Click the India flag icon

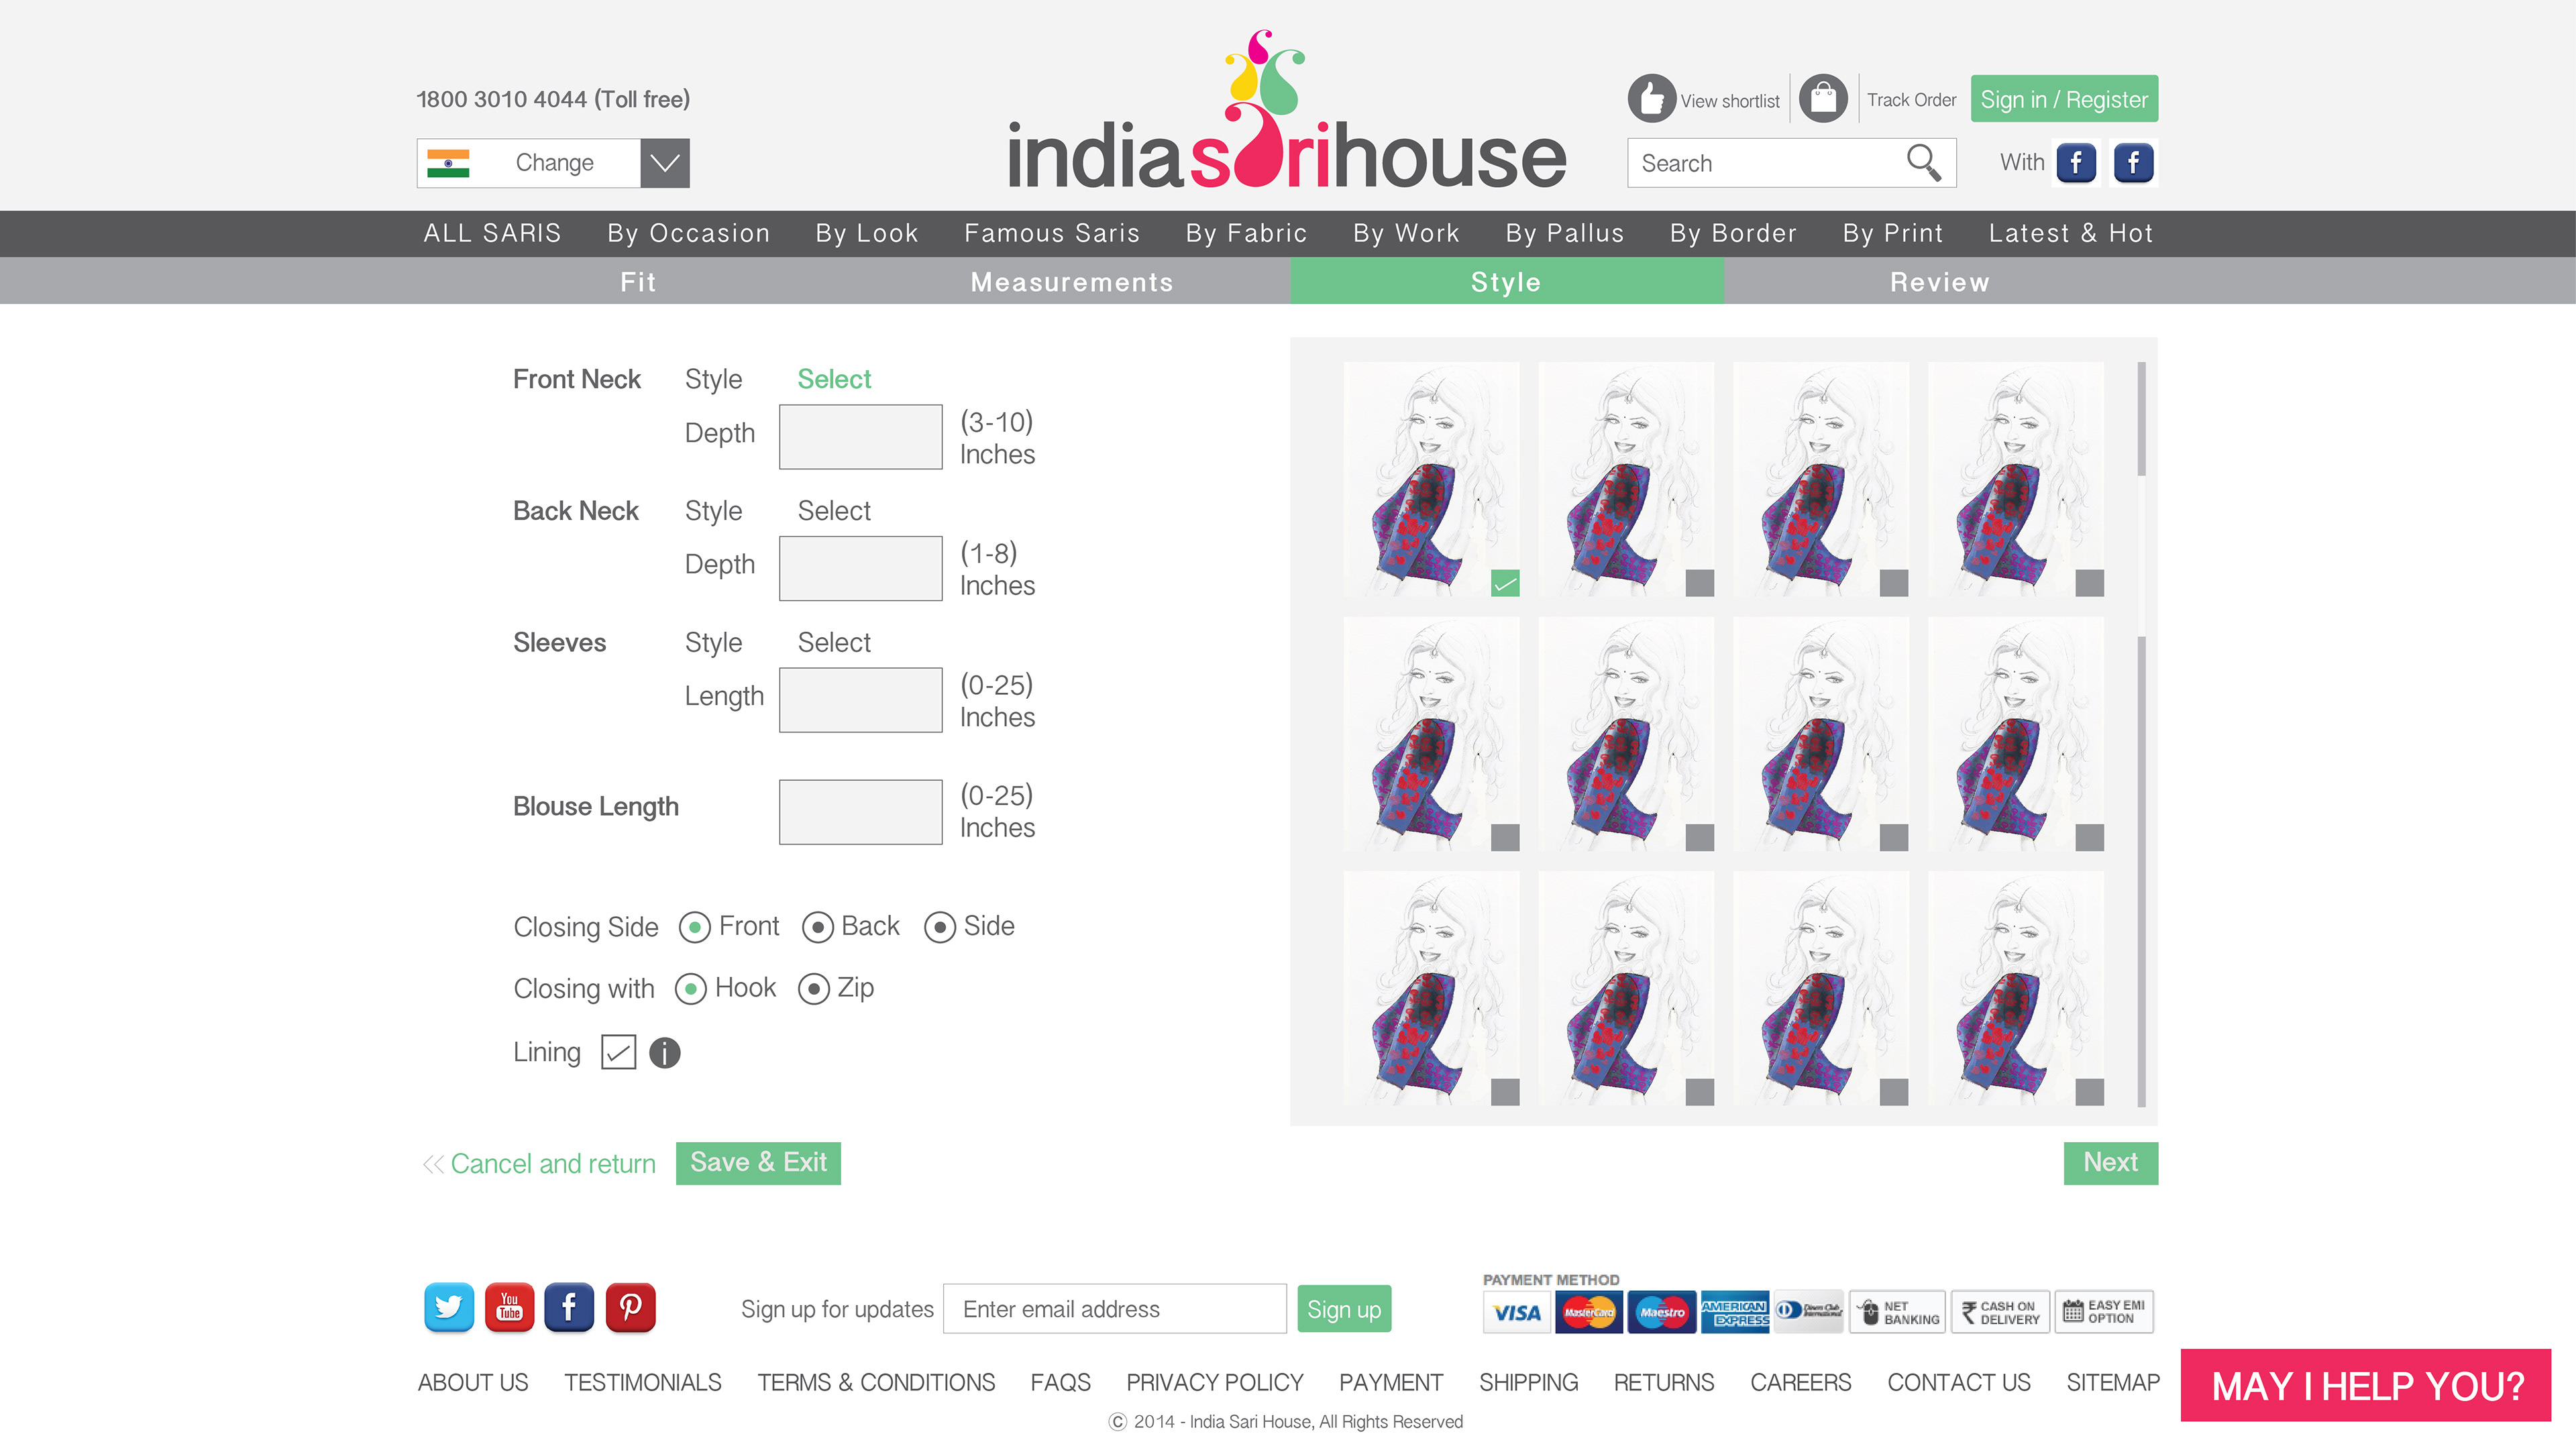tap(448, 163)
